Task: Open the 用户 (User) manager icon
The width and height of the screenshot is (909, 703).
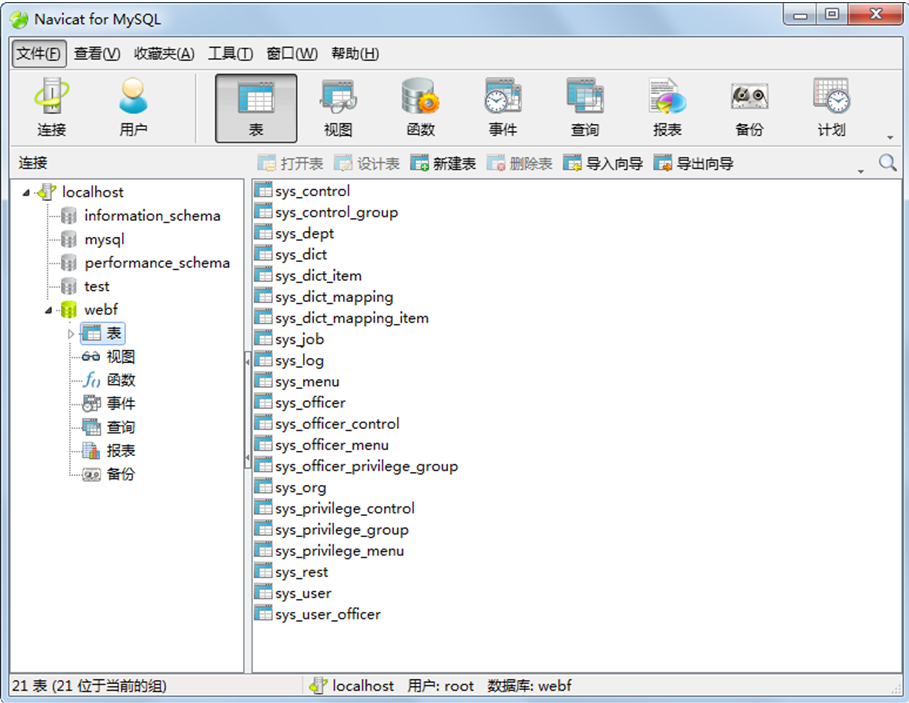Action: click(133, 108)
